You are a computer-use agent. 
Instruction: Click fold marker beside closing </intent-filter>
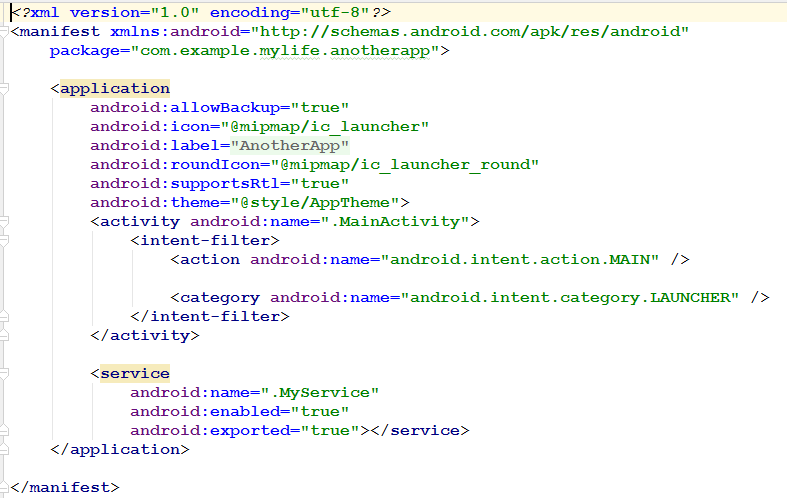pyautogui.click(x=4, y=317)
